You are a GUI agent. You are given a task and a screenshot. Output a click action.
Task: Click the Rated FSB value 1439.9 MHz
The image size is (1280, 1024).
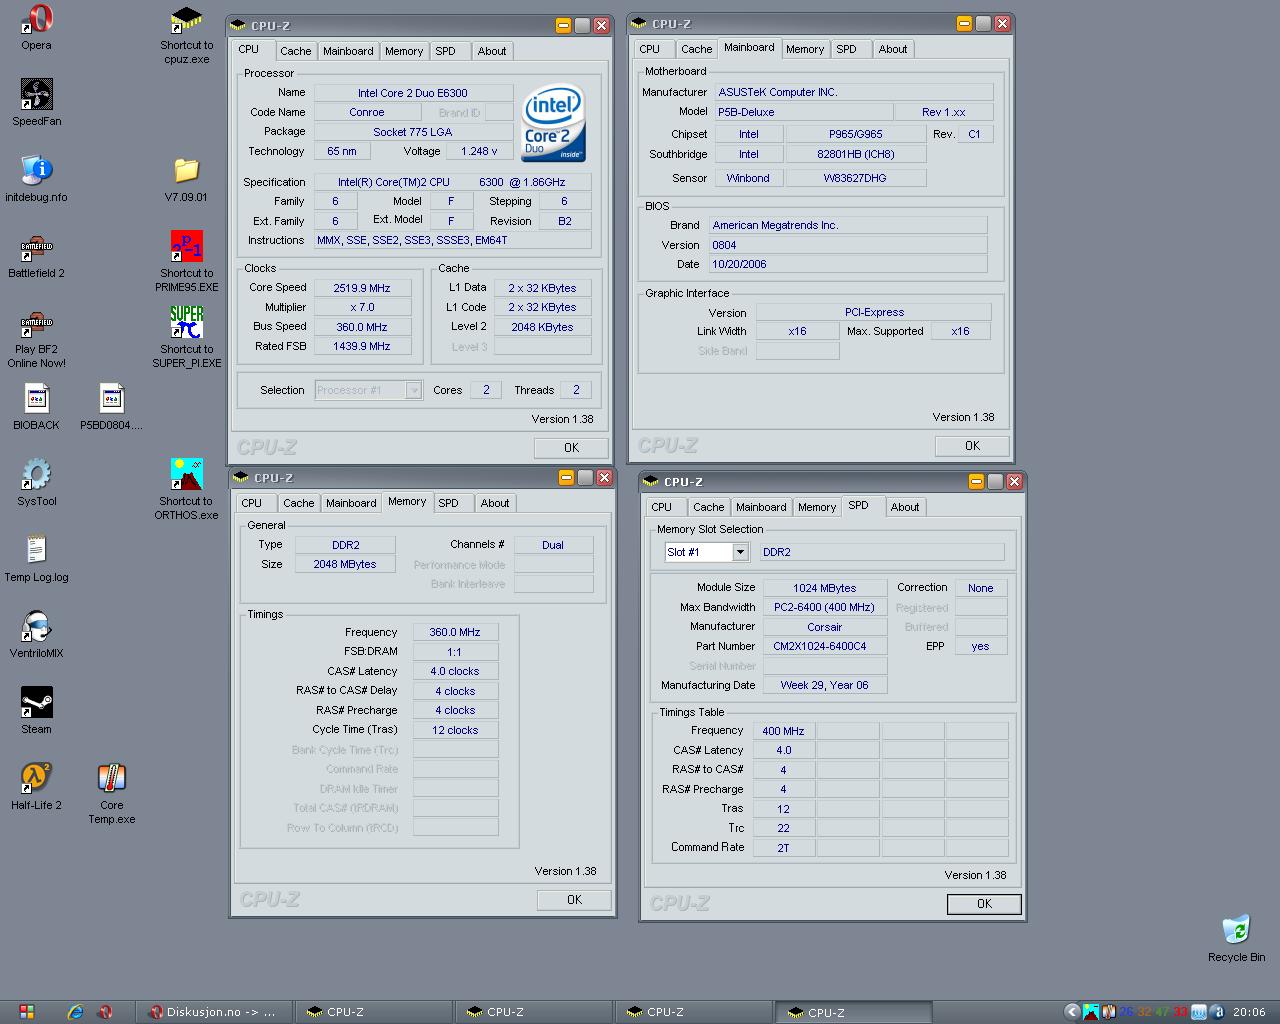(361, 346)
